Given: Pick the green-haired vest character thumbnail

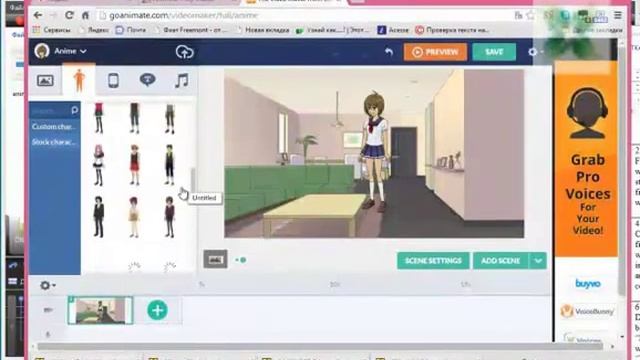Looking at the screenshot, I should 170,165.
